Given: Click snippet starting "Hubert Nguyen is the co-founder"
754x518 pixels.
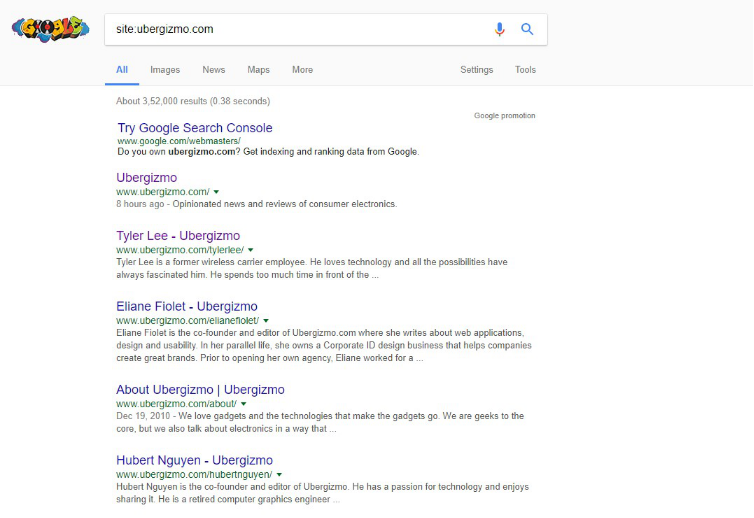Looking at the screenshot, I should 322,493.
